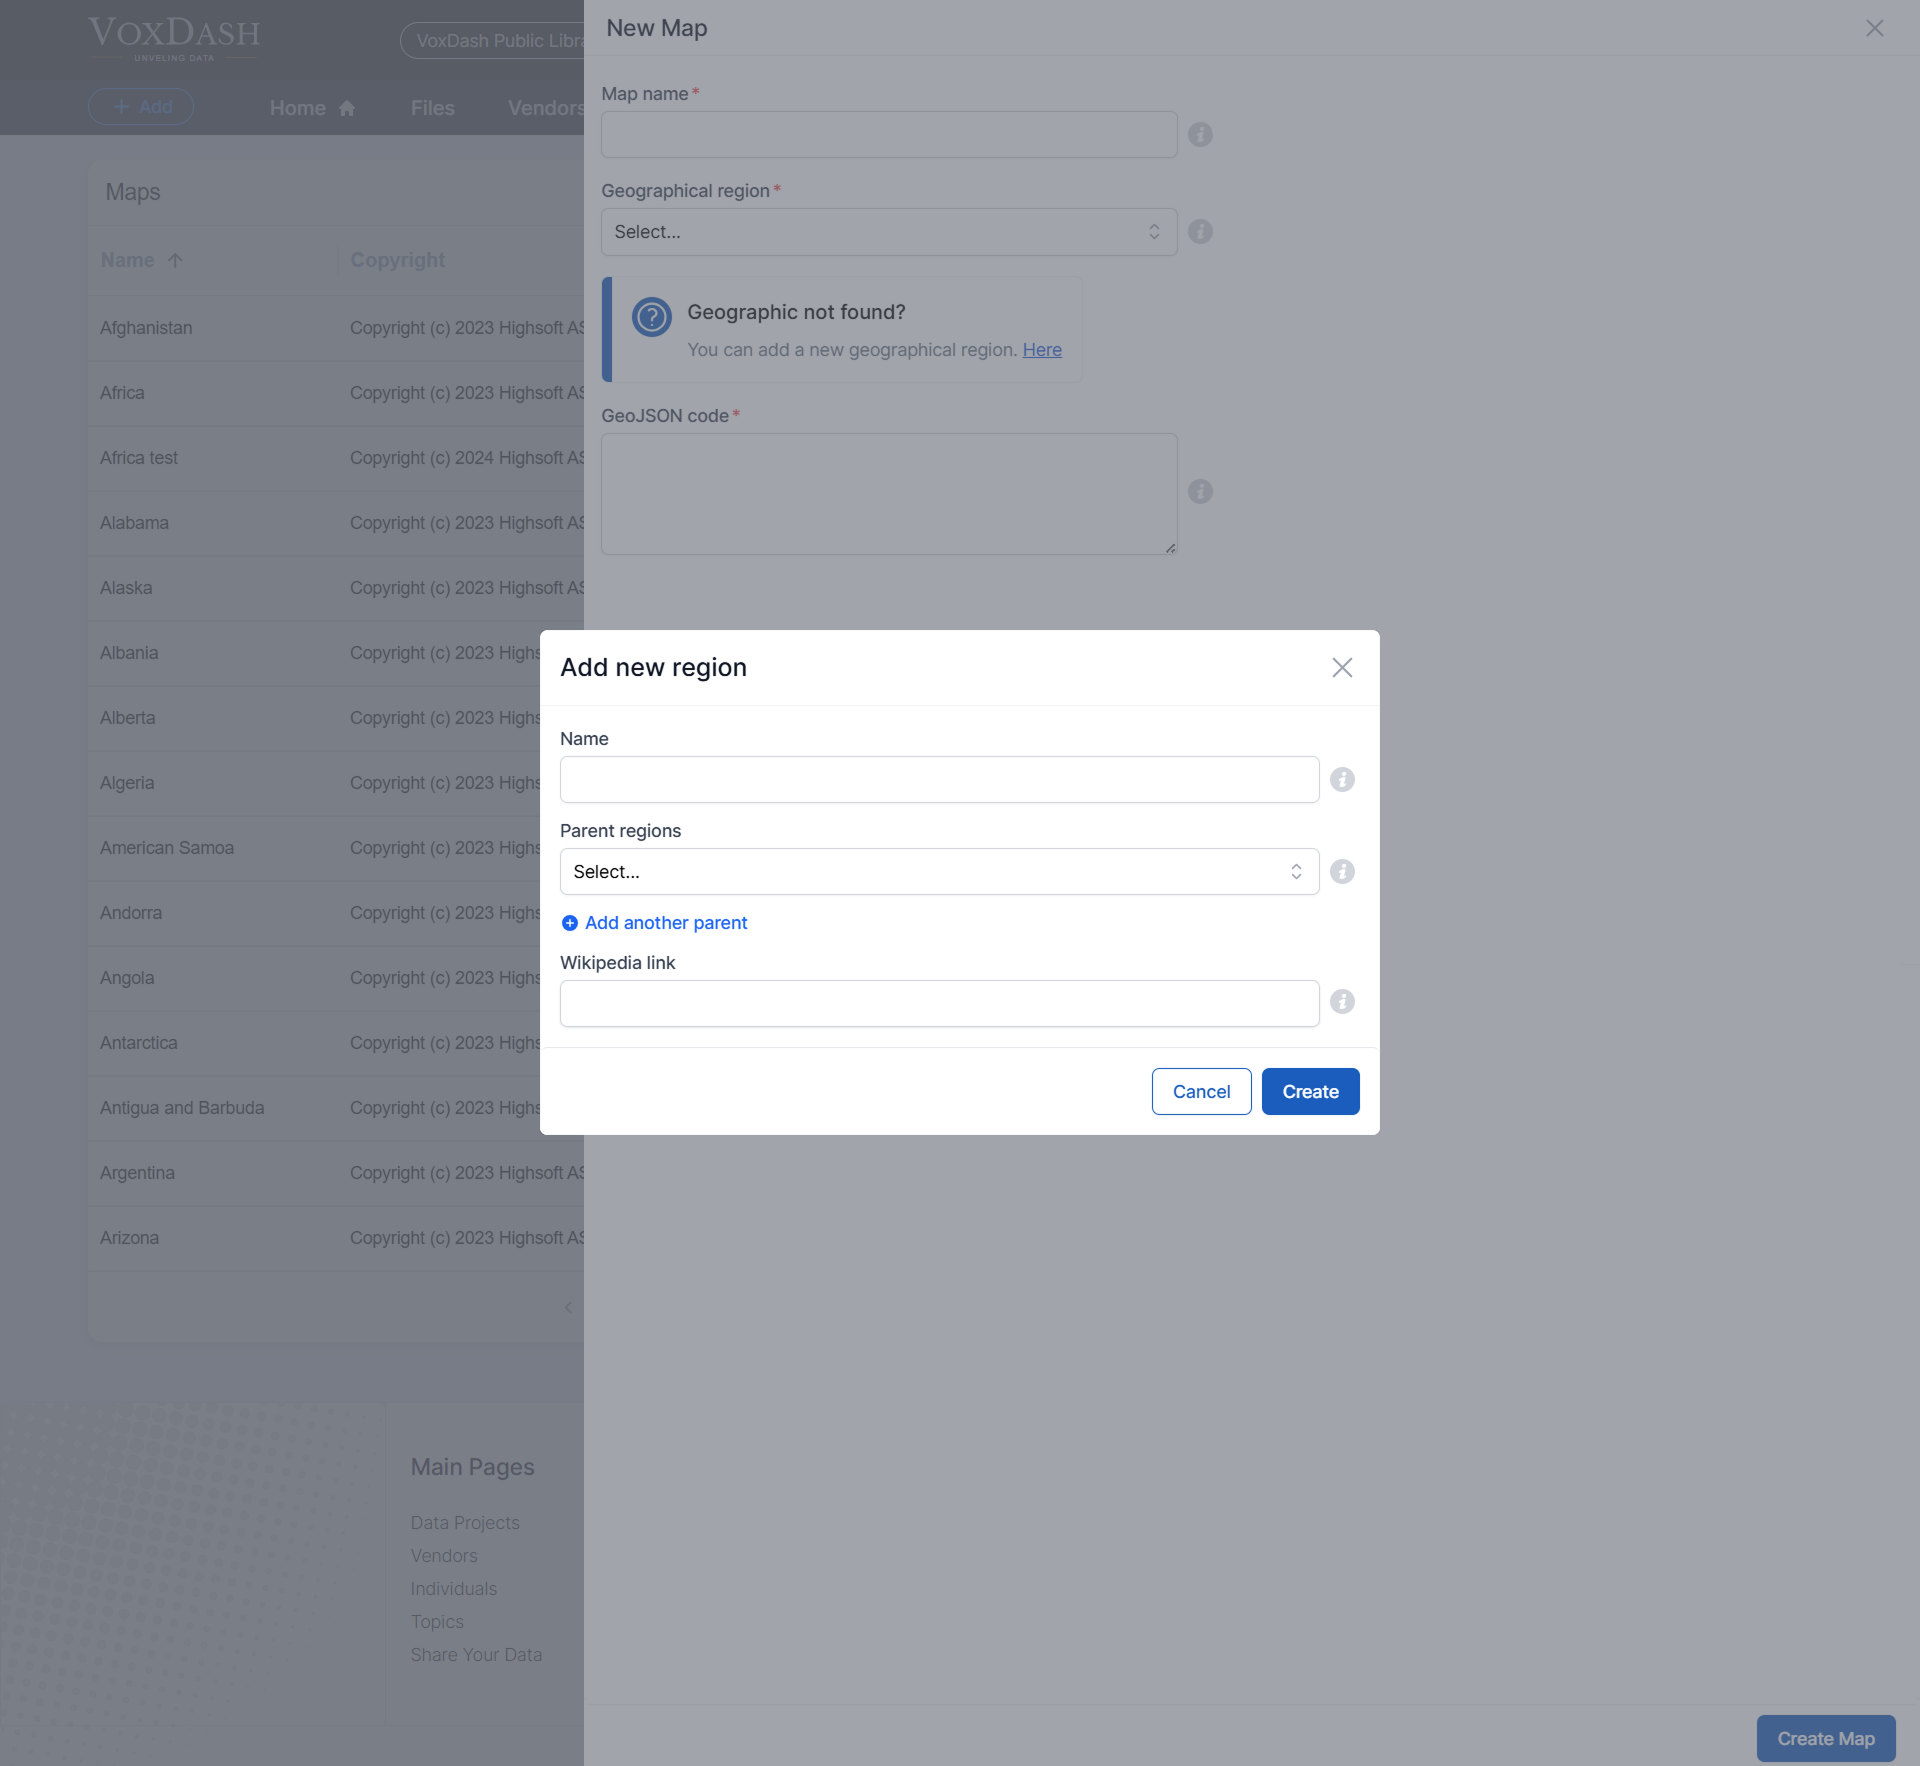Click into the Wikipedia link field
This screenshot has width=1920, height=1766.
click(938, 1003)
